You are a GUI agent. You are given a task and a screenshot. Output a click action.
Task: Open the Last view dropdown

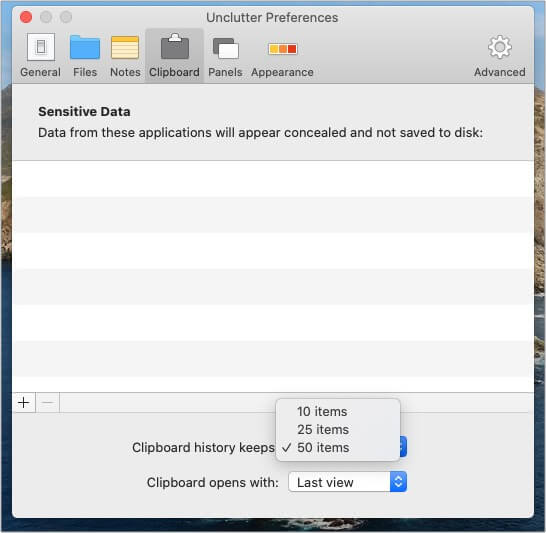click(x=348, y=482)
